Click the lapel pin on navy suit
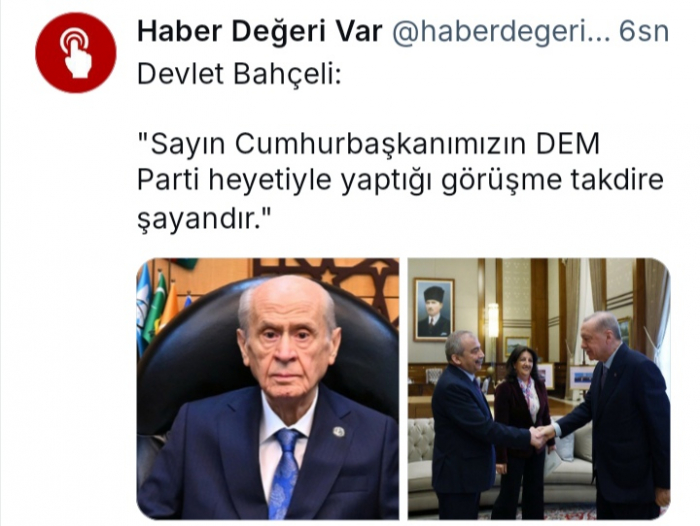700x526 pixels. pyautogui.click(x=339, y=431)
